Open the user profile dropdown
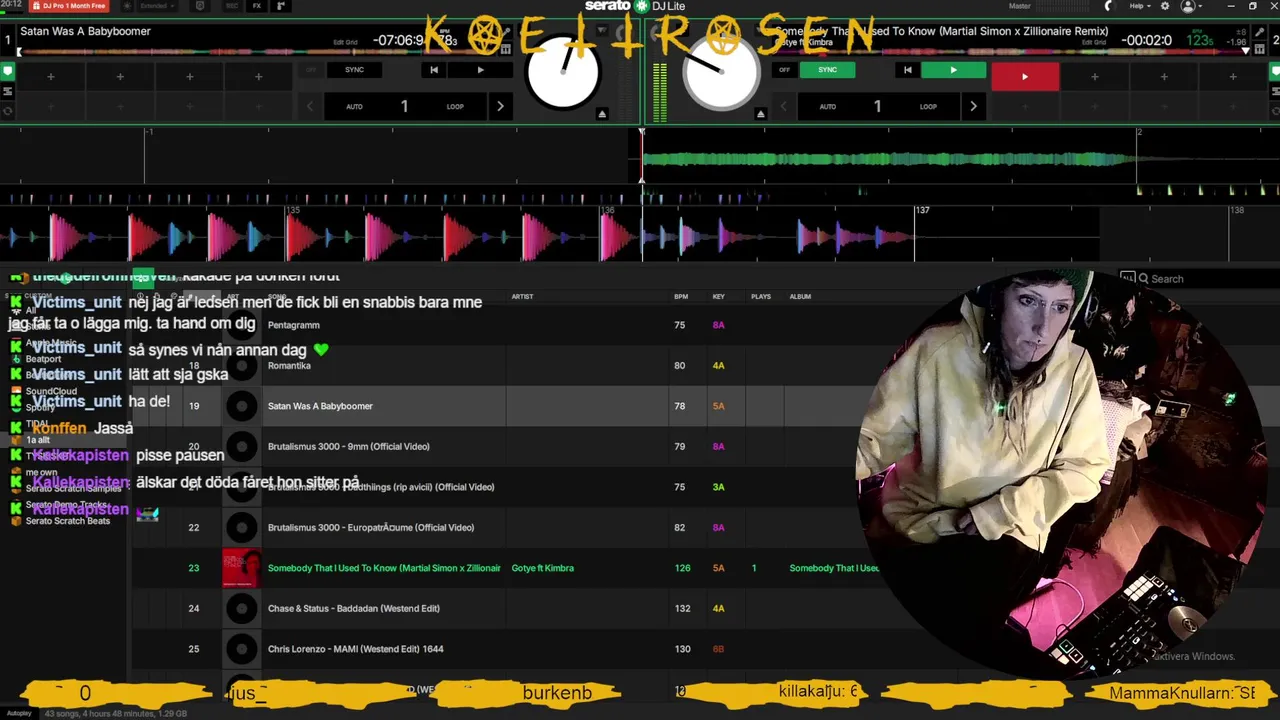Viewport: 1280px width, 720px height. pos(1191,6)
